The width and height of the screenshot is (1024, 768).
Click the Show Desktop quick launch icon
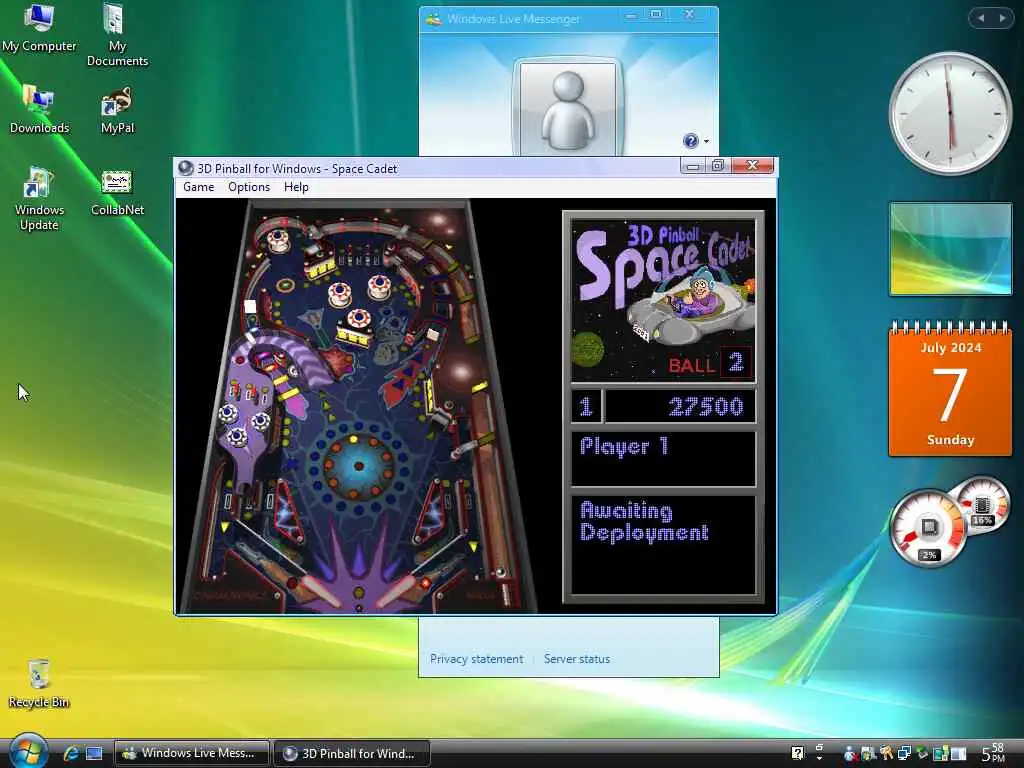pyautogui.click(x=94, y=753)
